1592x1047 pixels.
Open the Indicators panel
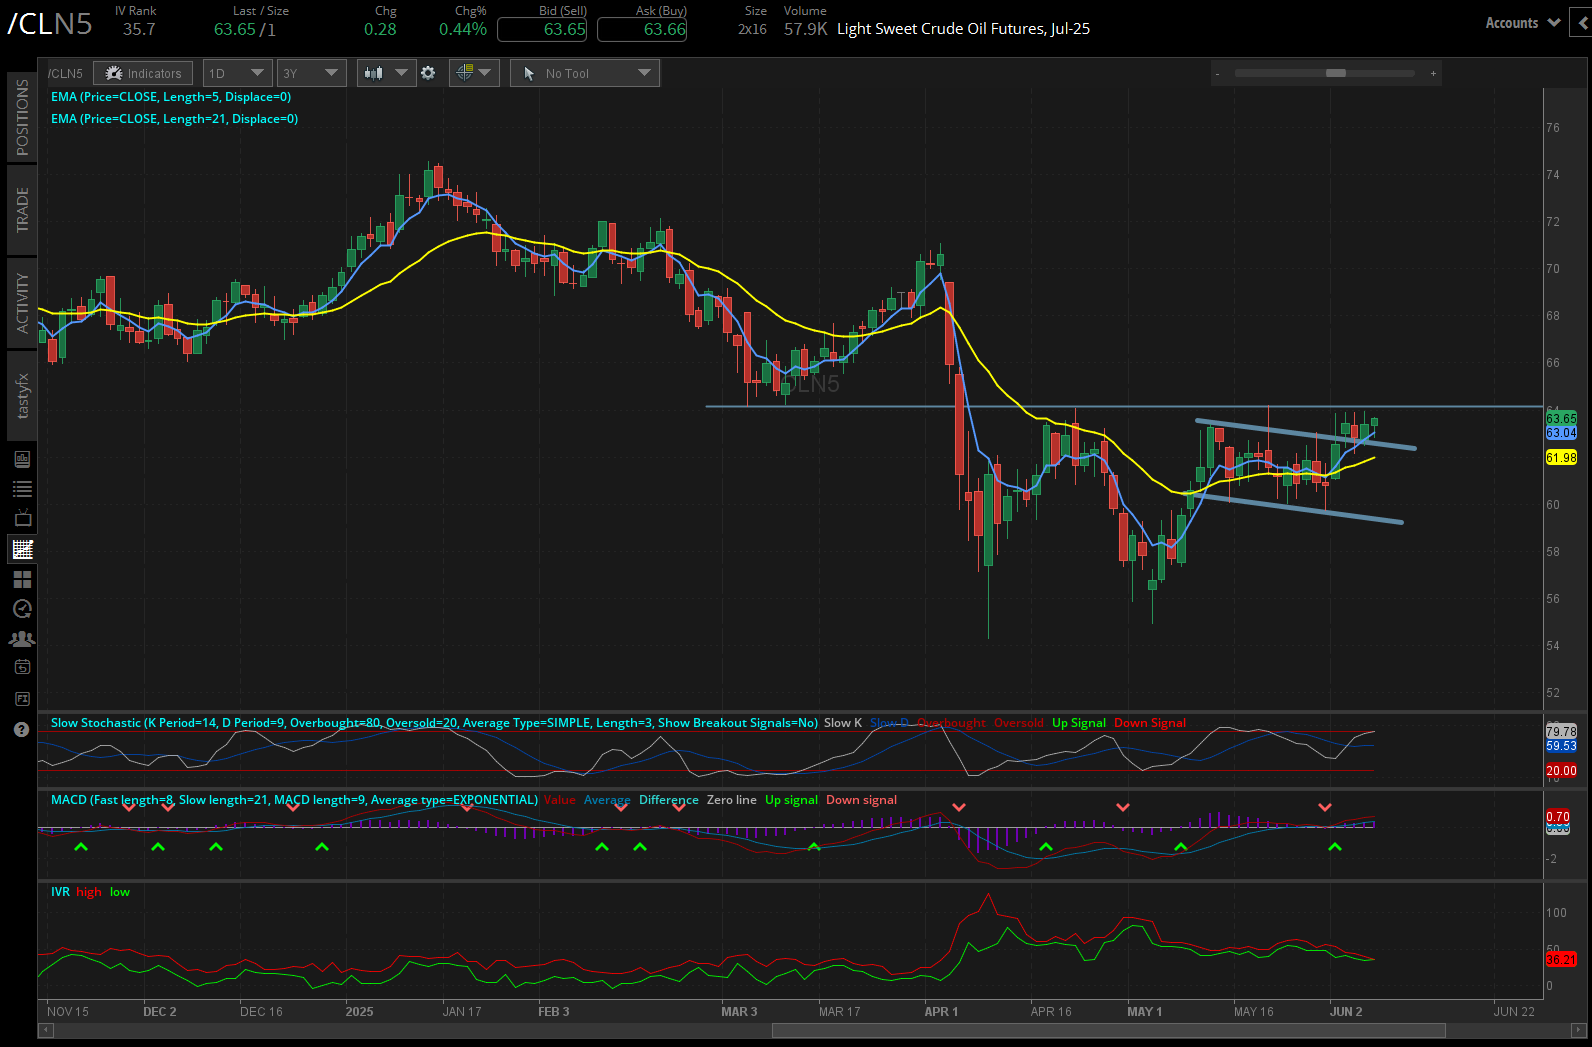click(x=144, y=73)
